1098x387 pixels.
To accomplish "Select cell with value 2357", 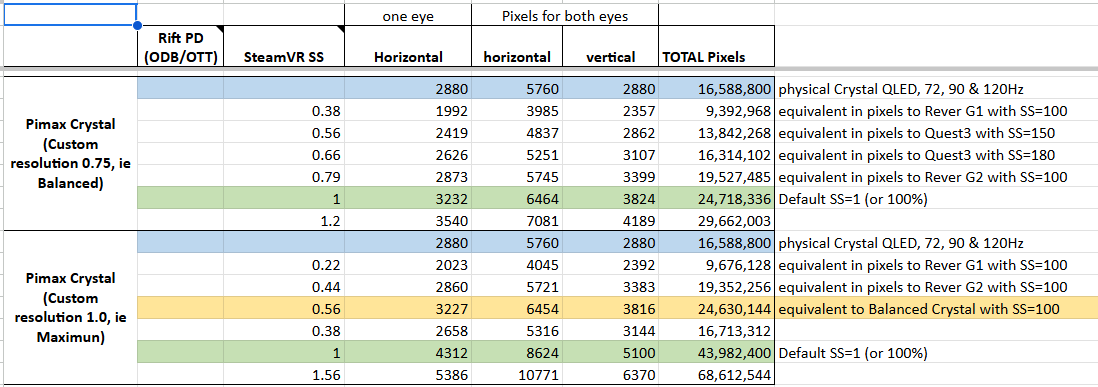I will click(x=611, y=111).
